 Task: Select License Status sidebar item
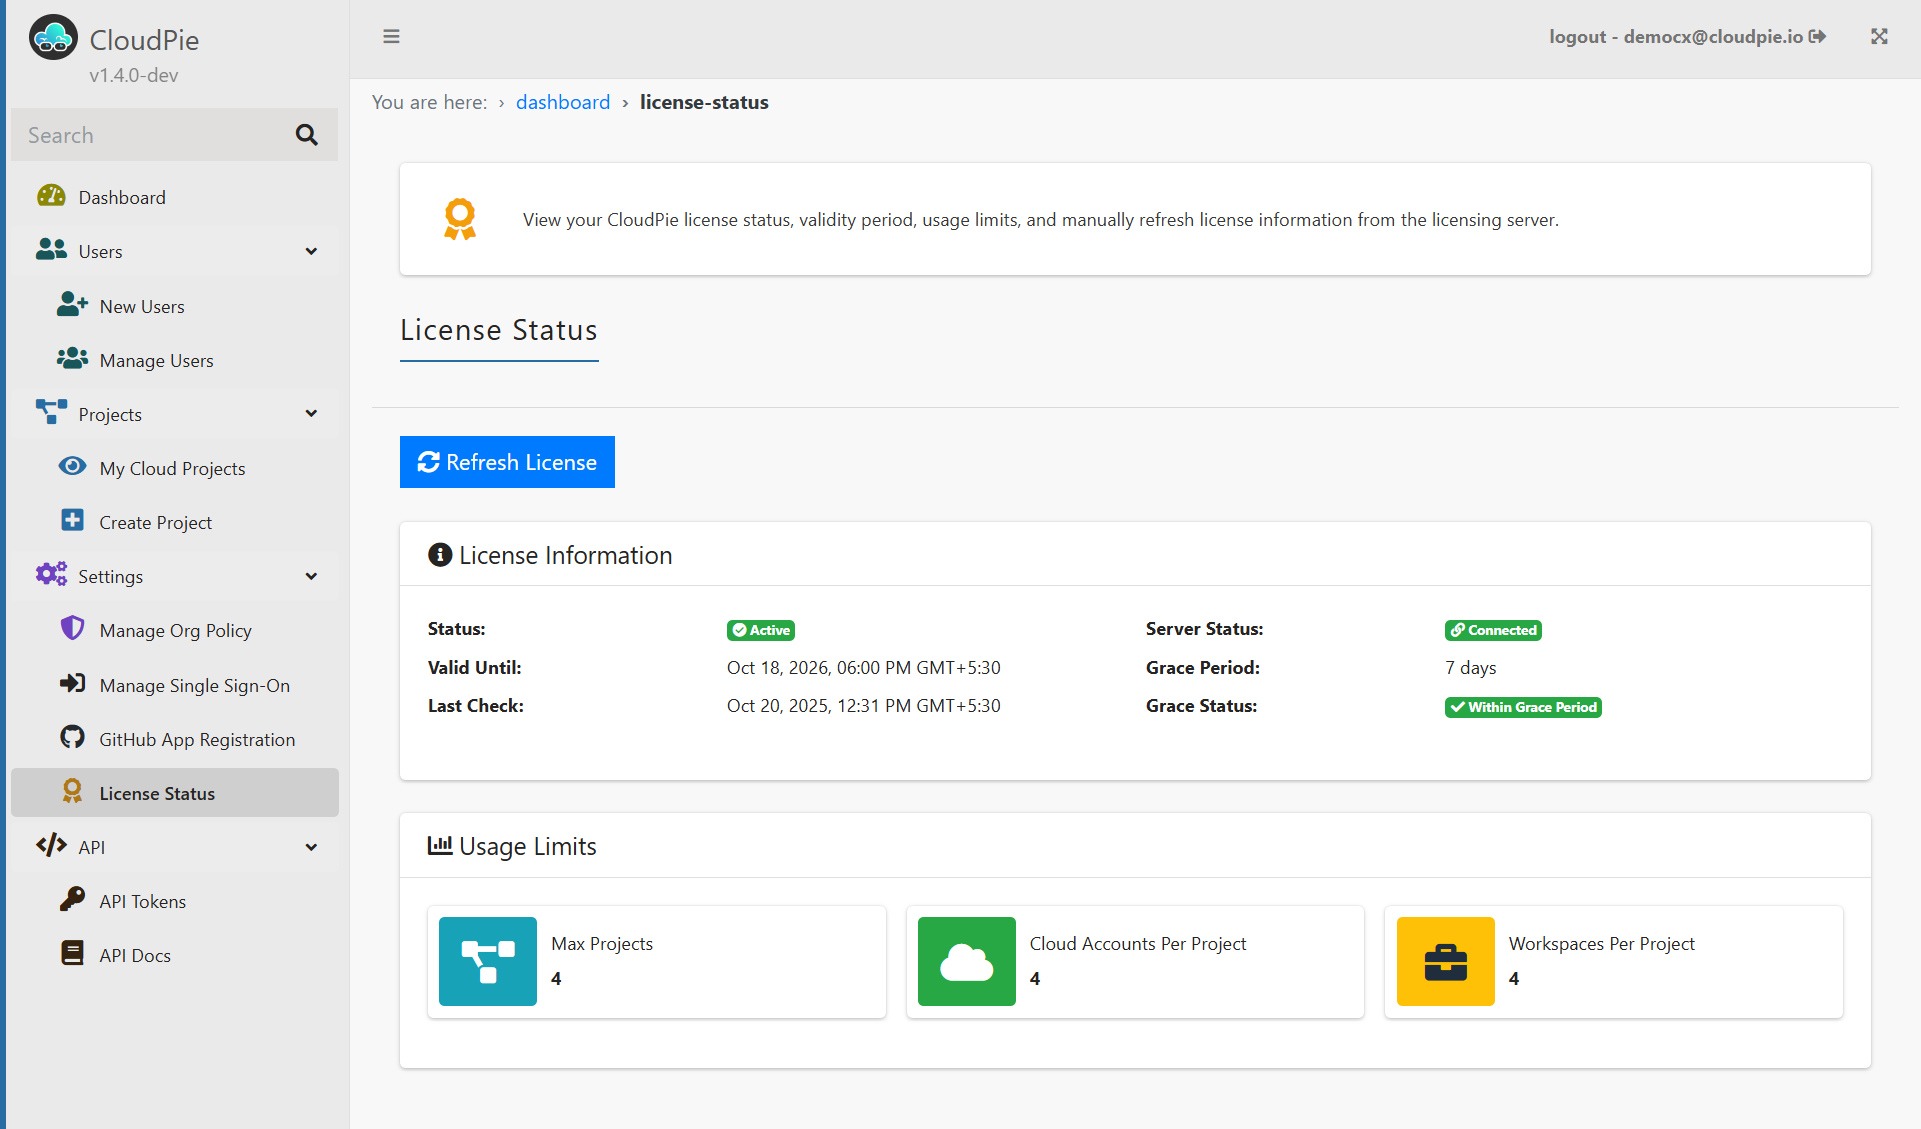tap(157, 793)
